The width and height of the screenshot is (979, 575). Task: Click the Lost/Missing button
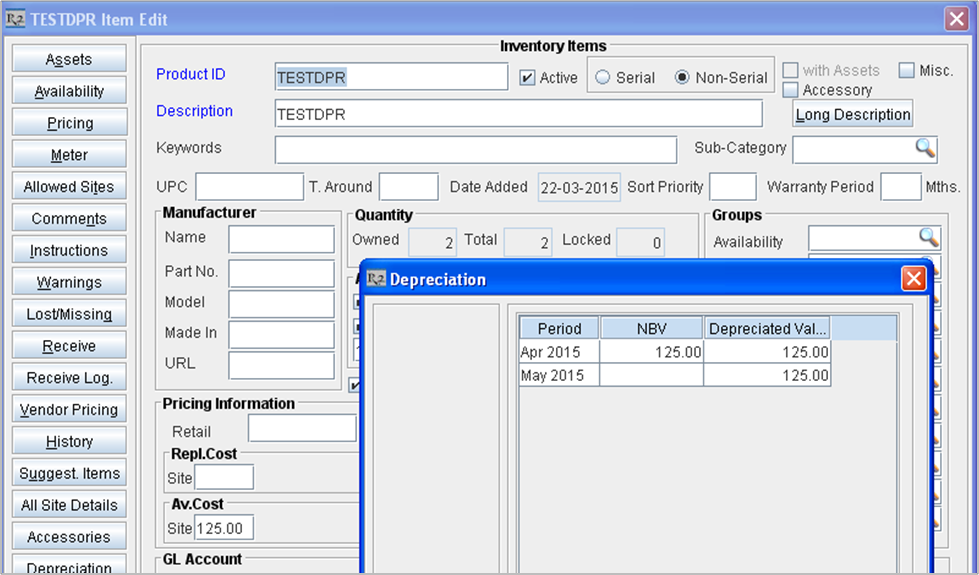point(69,314)
